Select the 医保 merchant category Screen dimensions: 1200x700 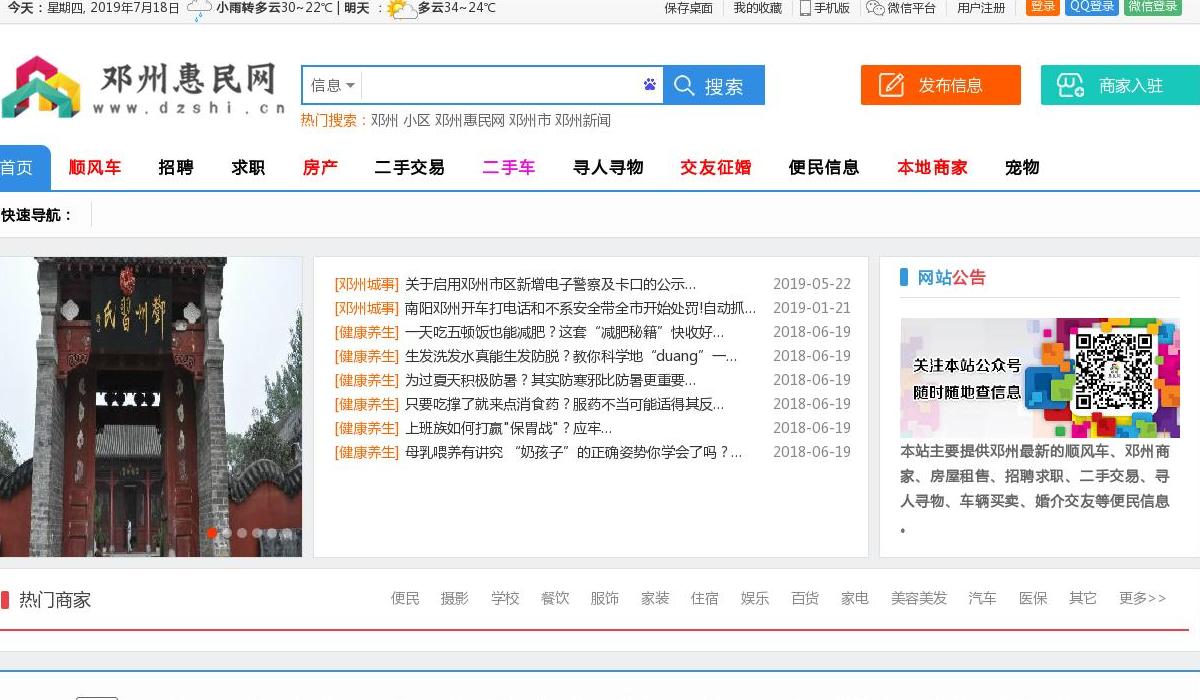pos(1033,598)
